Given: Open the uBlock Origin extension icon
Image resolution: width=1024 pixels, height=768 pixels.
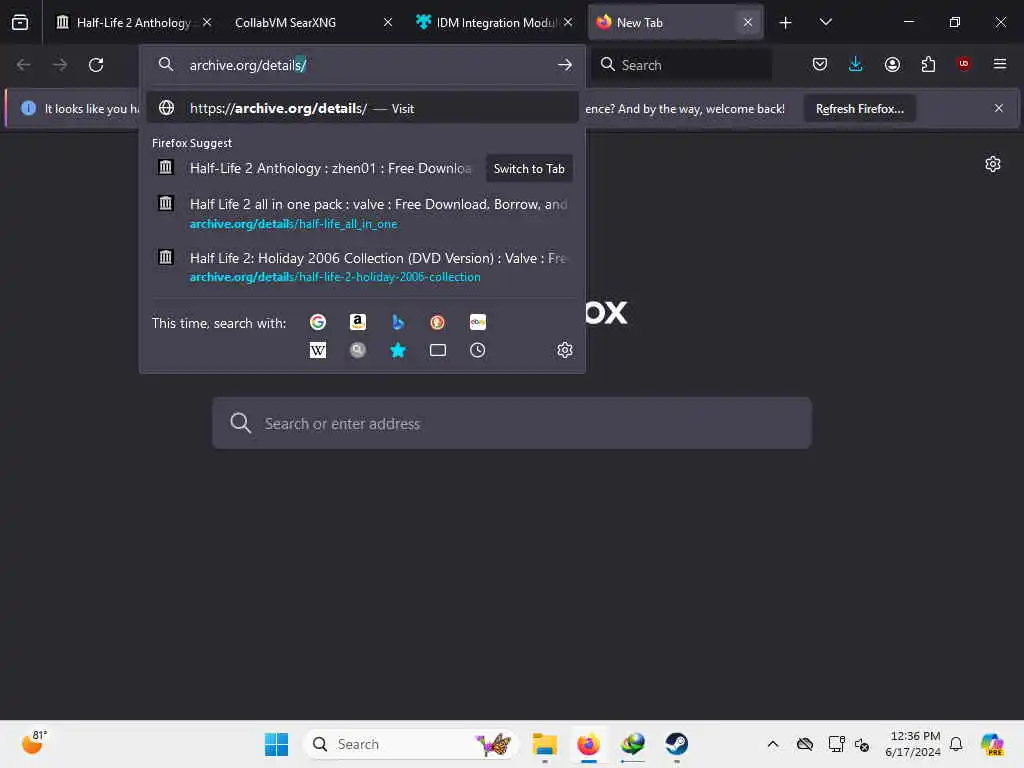Looking at the screenshot, I should click(x=964, y=64).
